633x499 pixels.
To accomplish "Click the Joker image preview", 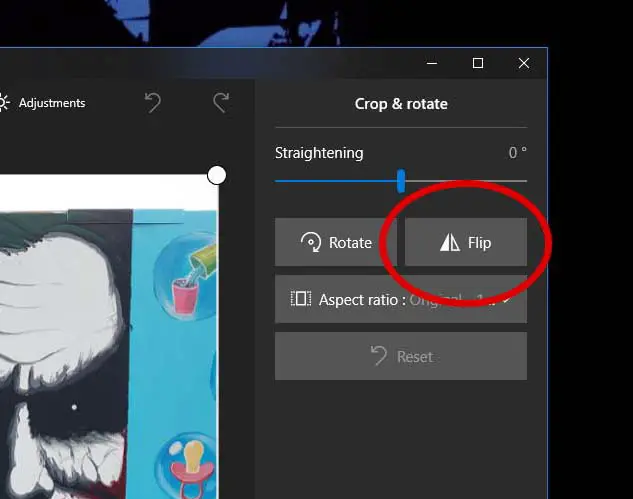I will 109,337.
